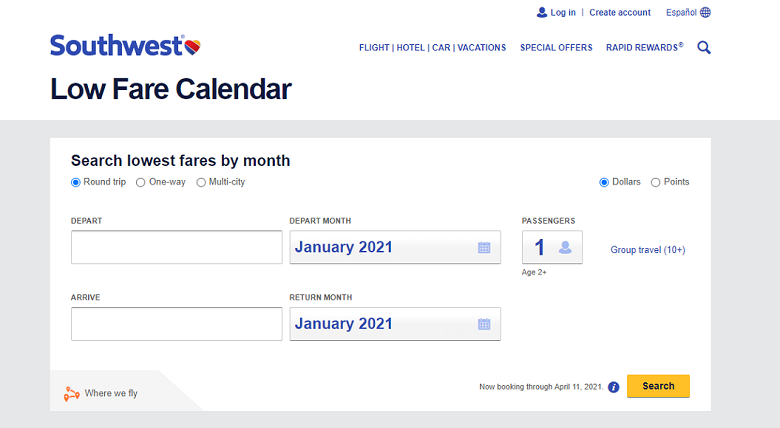Click the passenger person icon

(x=565, y=247)
